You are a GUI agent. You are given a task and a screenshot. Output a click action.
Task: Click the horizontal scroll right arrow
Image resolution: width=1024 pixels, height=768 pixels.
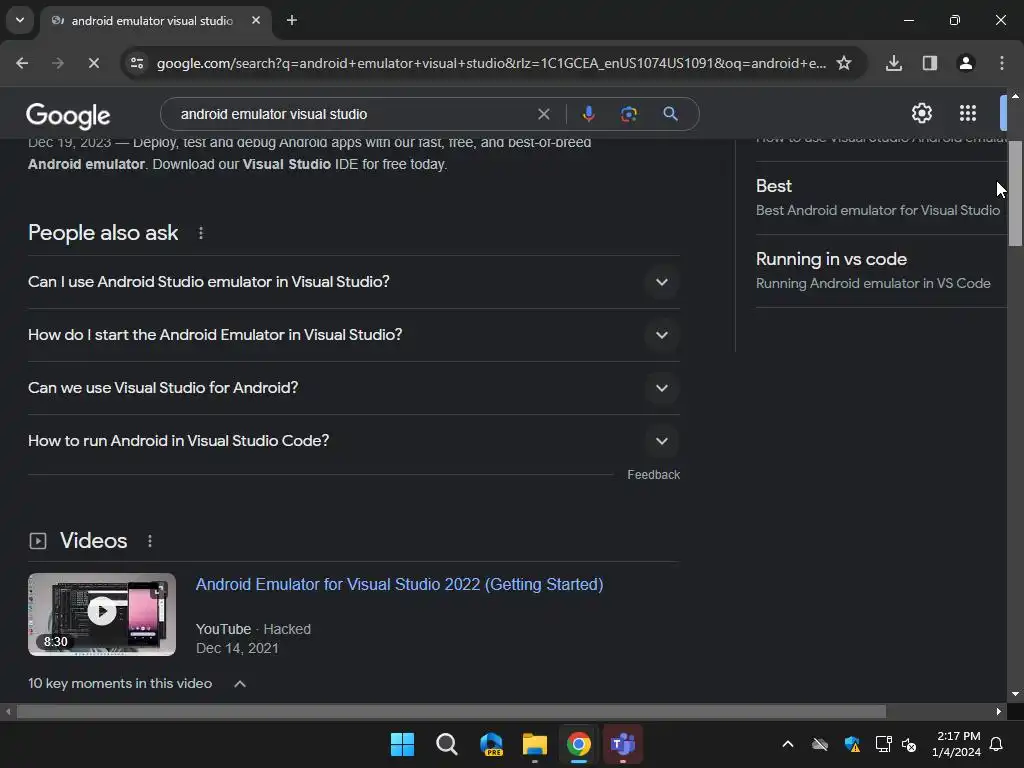pos(999,712)
